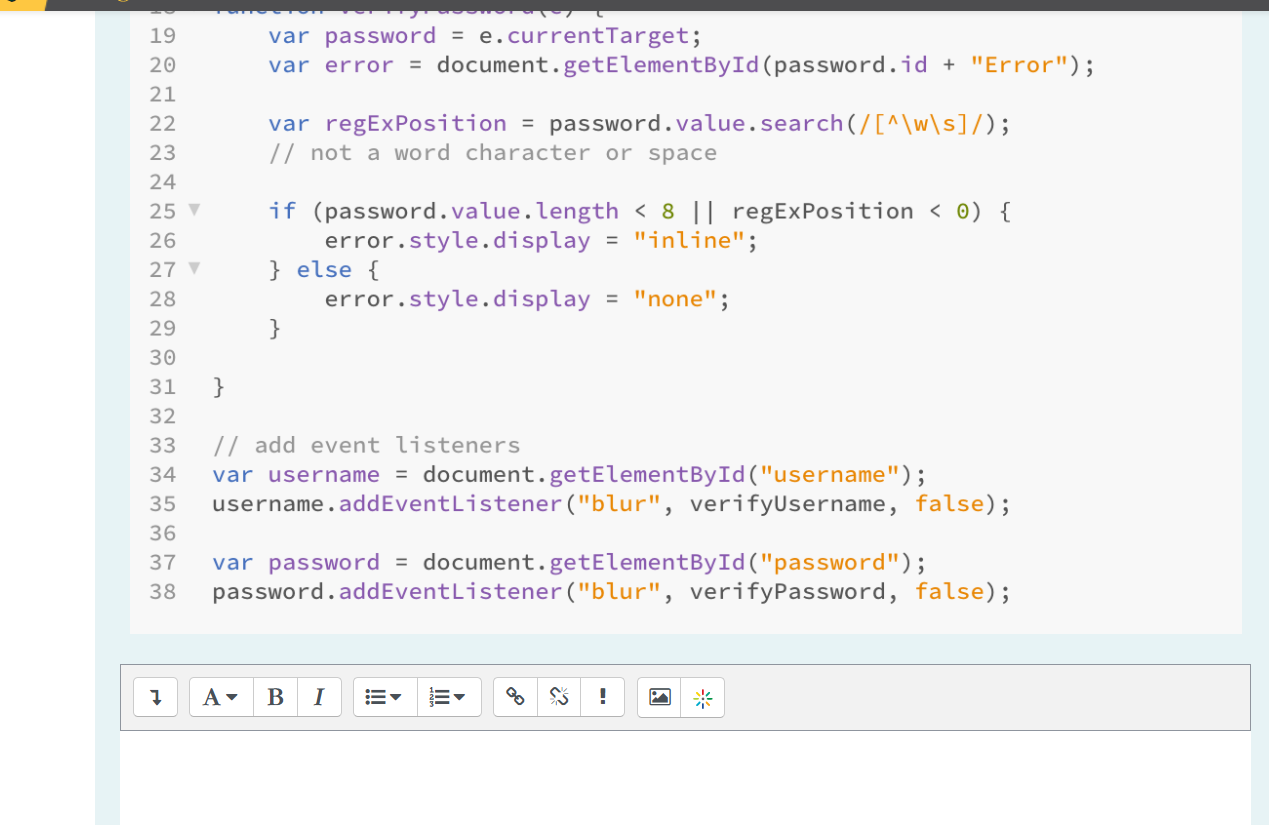Click the "inline" string on line 26
The image size is (1269, 825).
click(x=689, y=240)
